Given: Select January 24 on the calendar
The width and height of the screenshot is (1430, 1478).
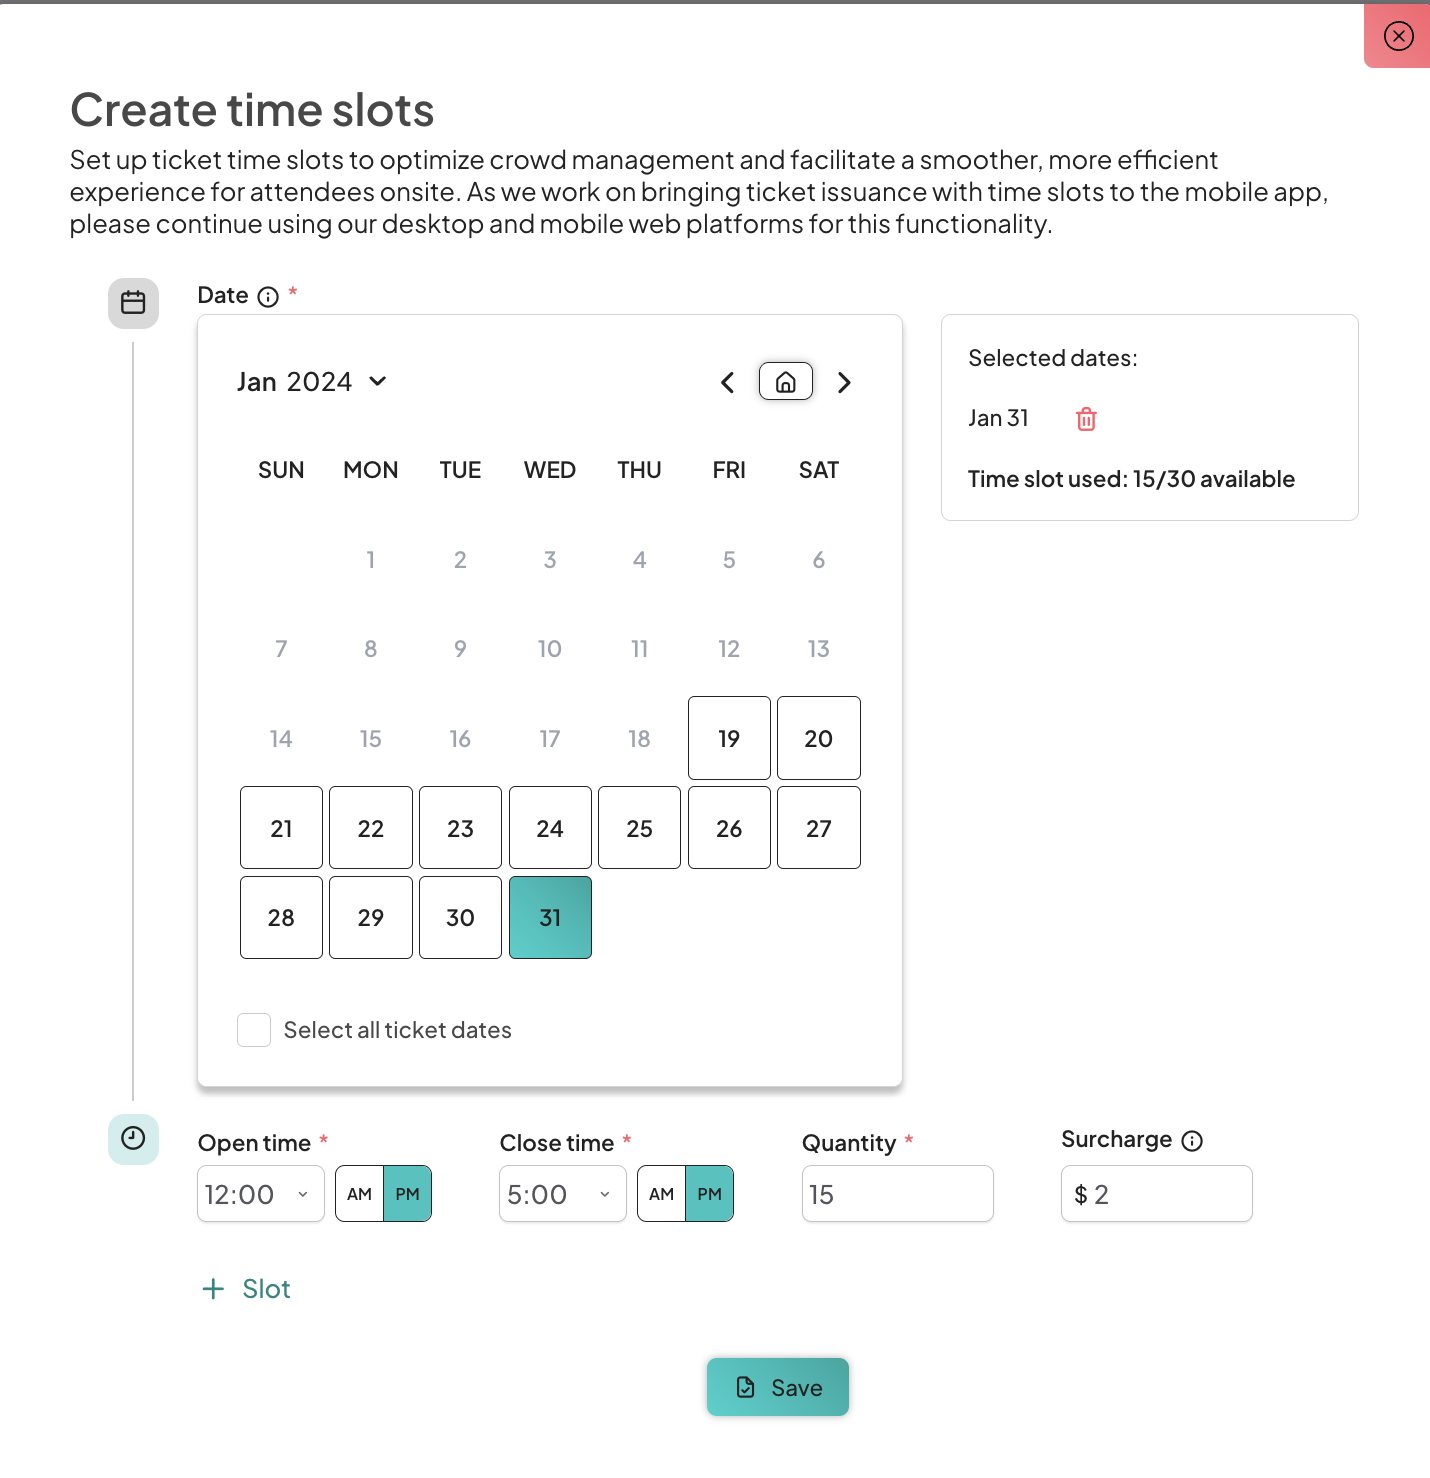Looking at the screenshot, I should (x=550, y=828).
